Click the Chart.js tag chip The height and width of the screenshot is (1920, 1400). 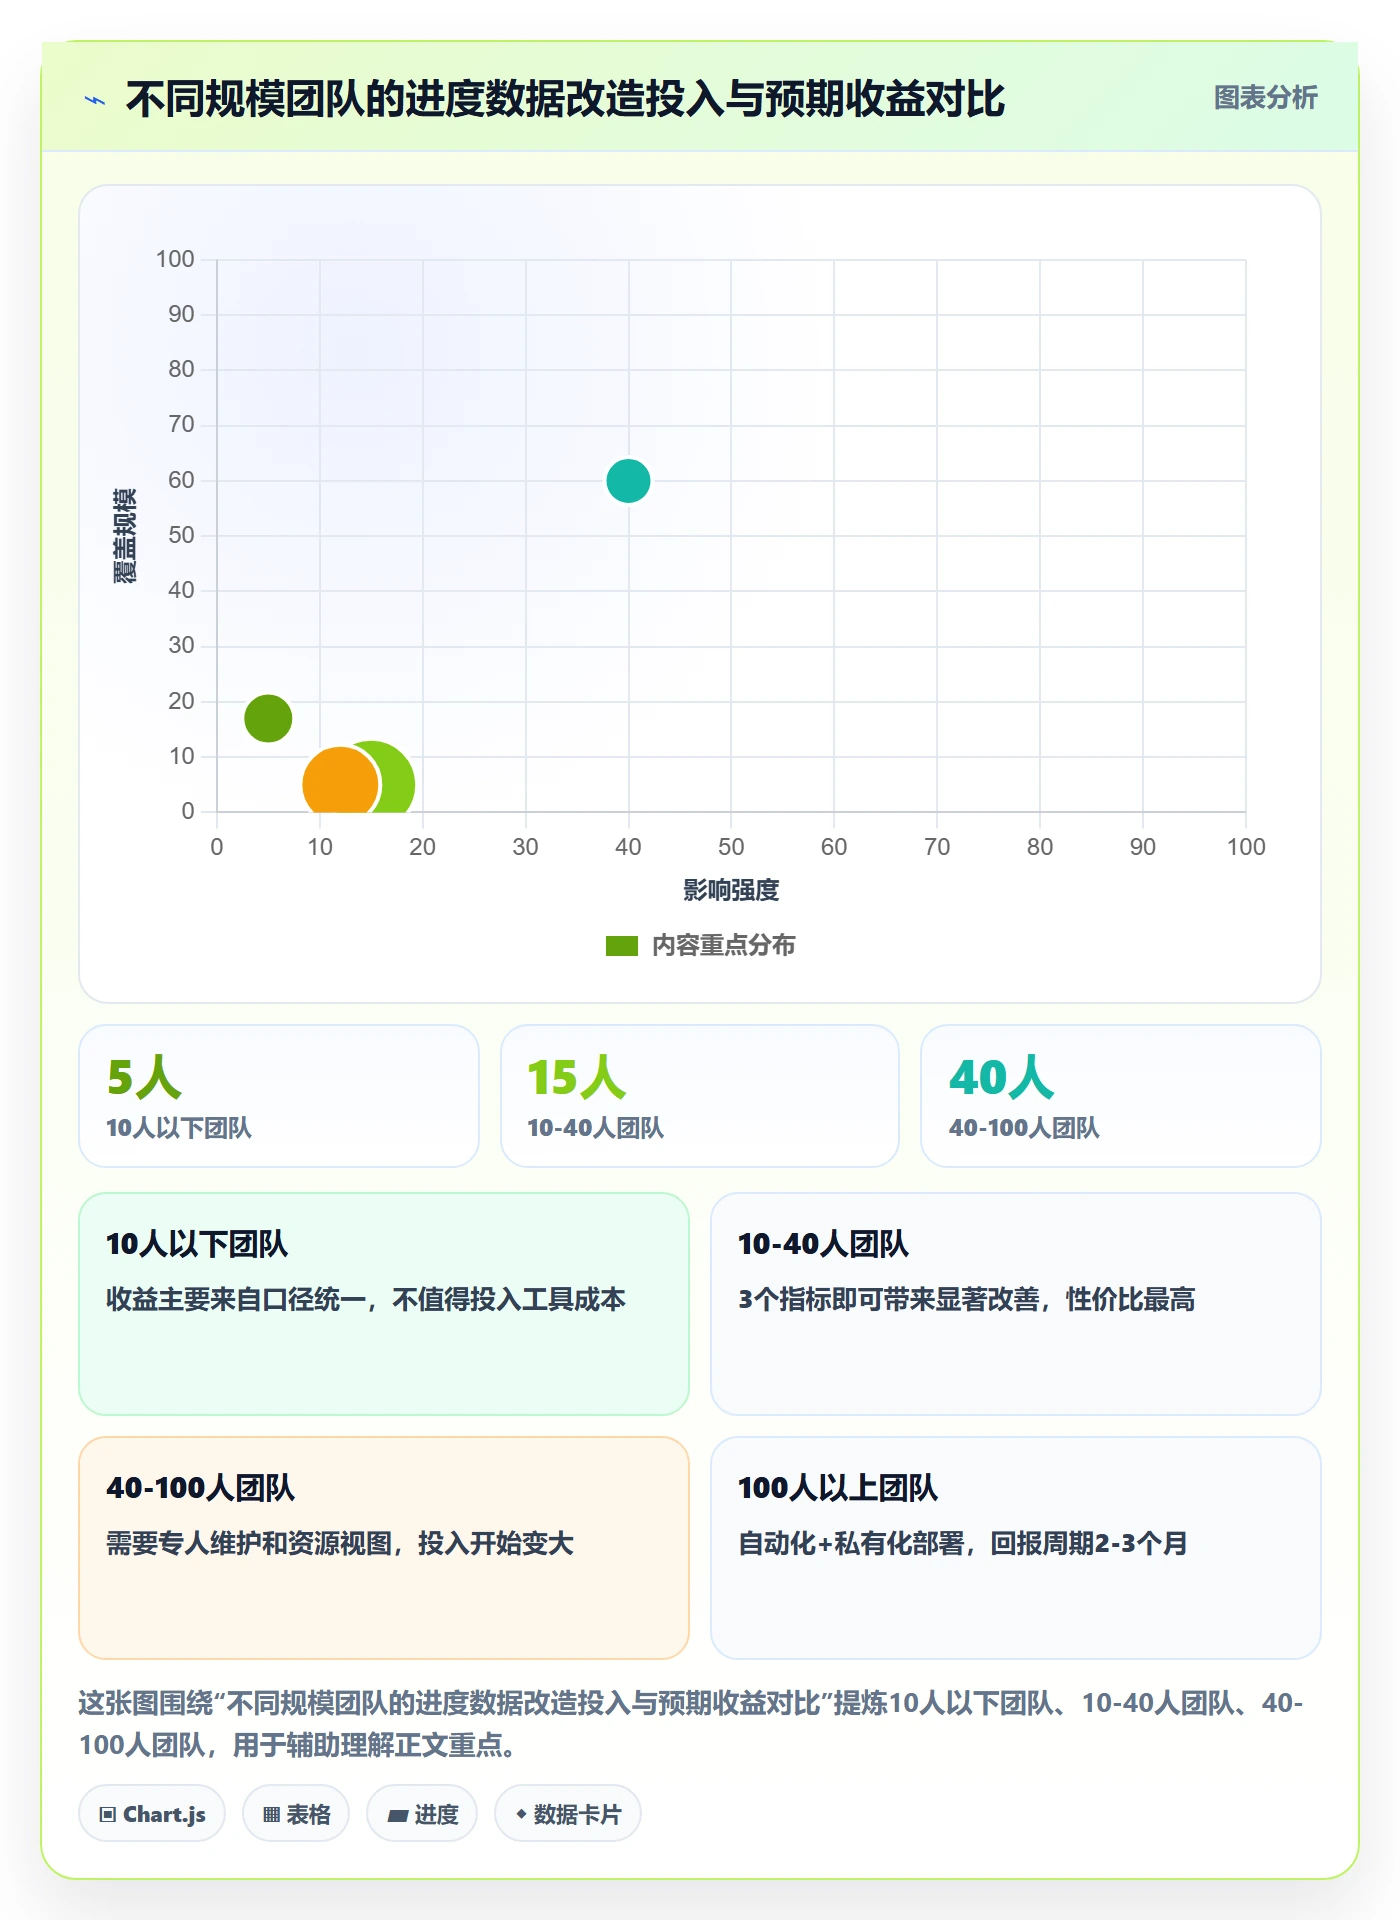152,1814
